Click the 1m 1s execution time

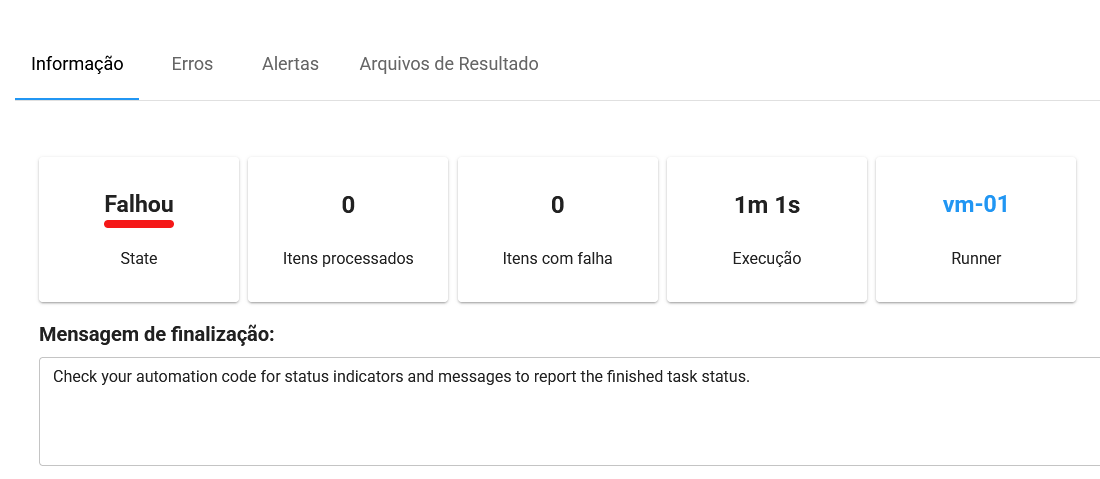click(767, 205)
